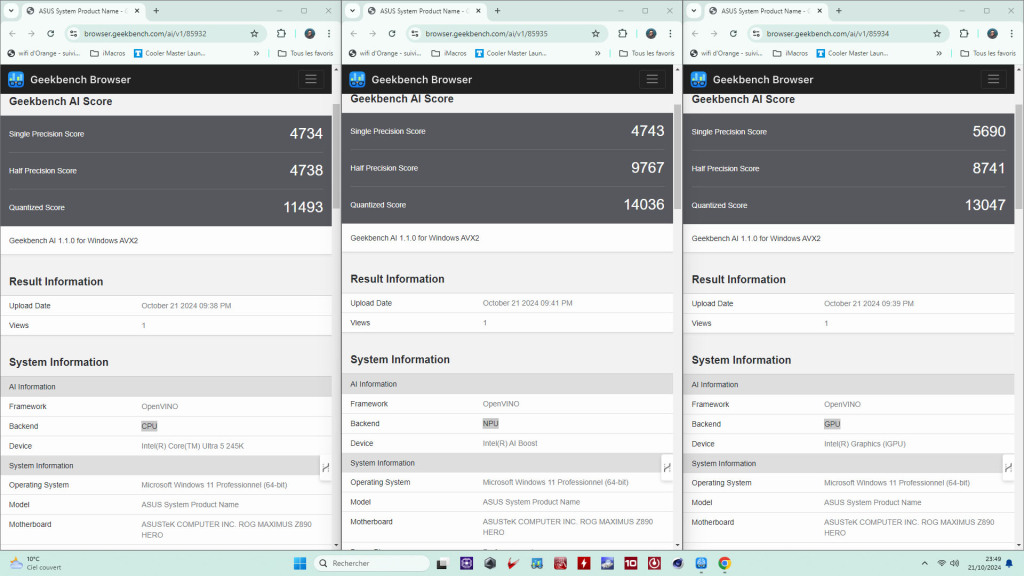
Task: Open the side panel toggle in the left window
Action: pos(325,468)
